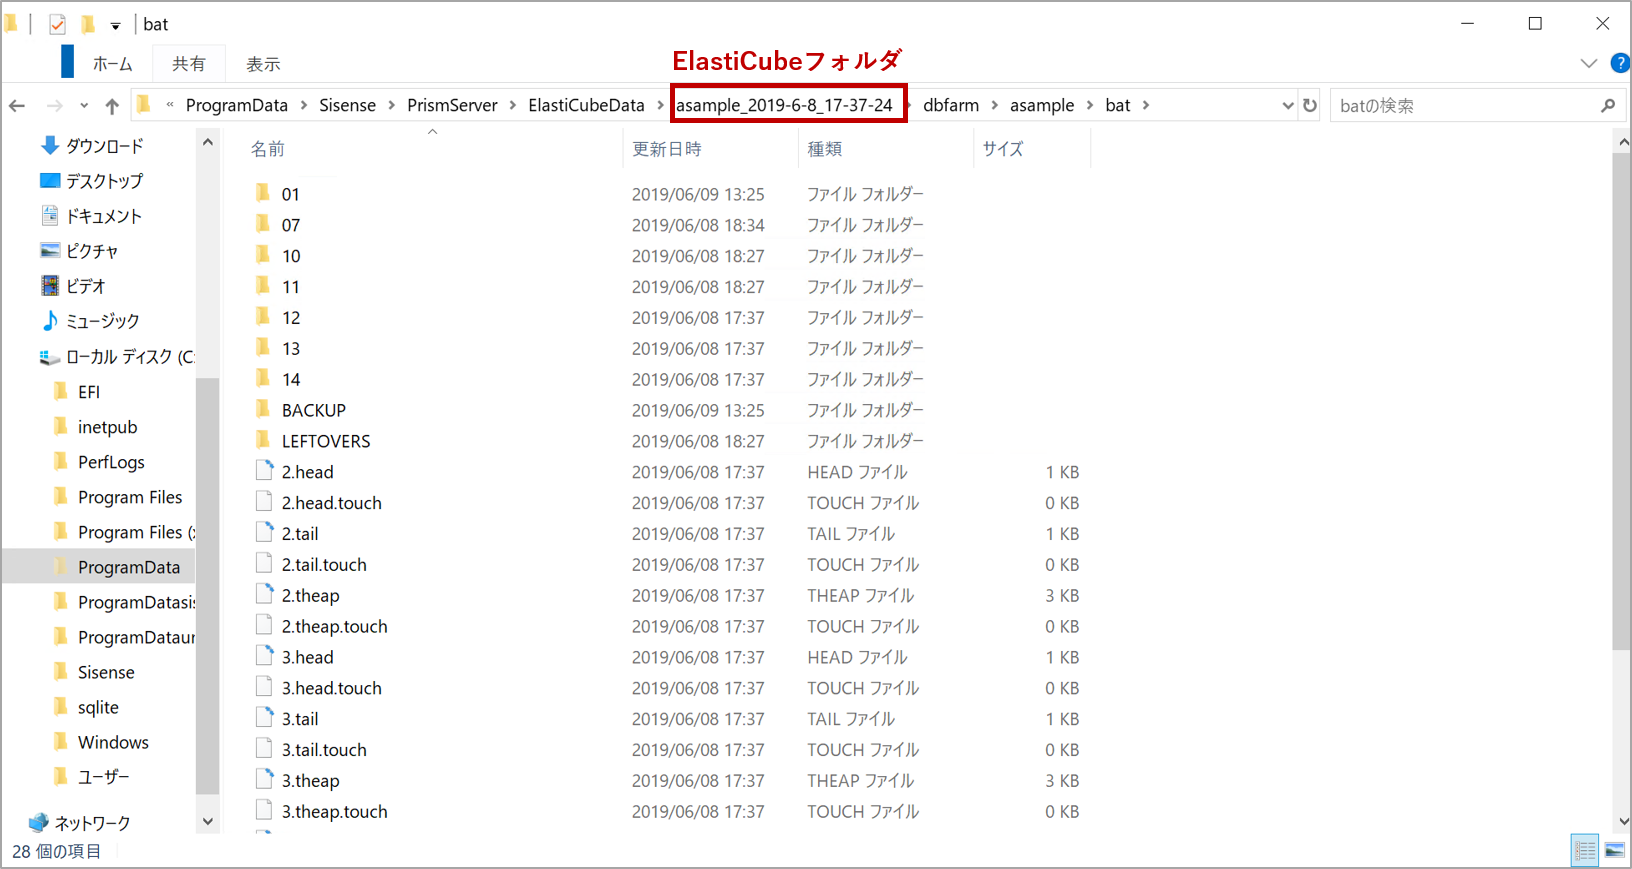Viewport: 1632px width, 869px height.
Task: Open the Explorer help icon
Action: (1621, 63)
